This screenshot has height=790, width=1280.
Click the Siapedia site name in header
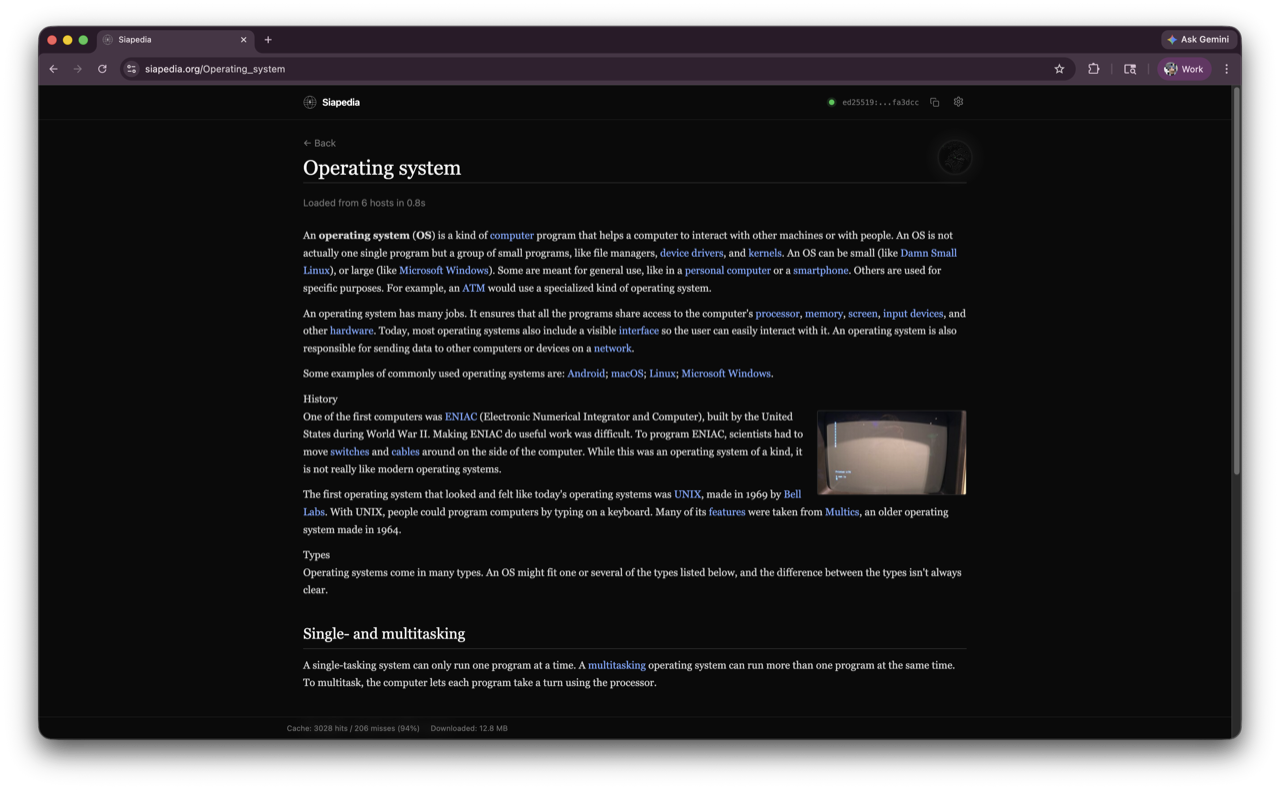tap(341, 102)
